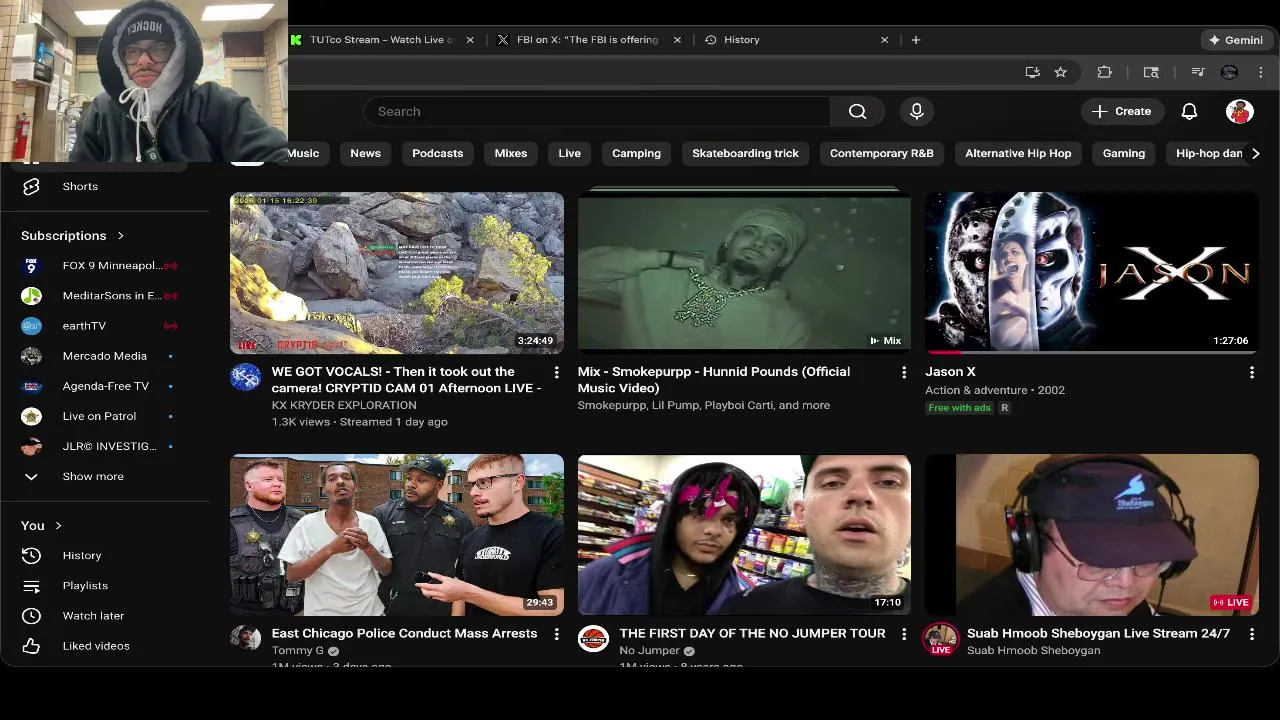
Task: Click the install app icon in address bar
Action: point(1032,72)
